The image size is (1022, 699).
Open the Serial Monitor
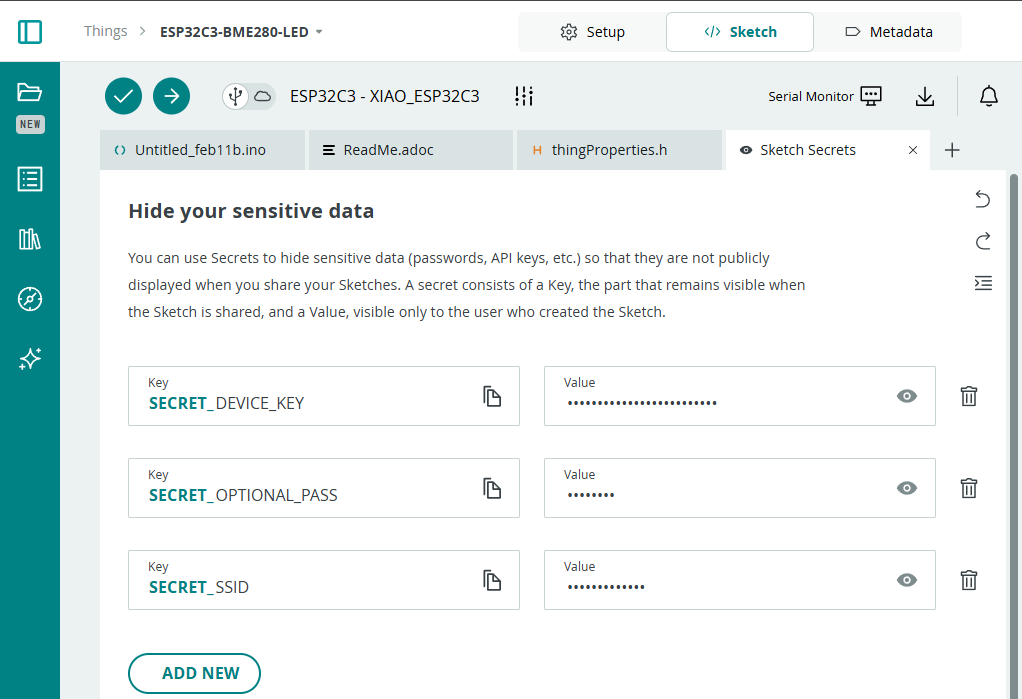coord(825,96)
